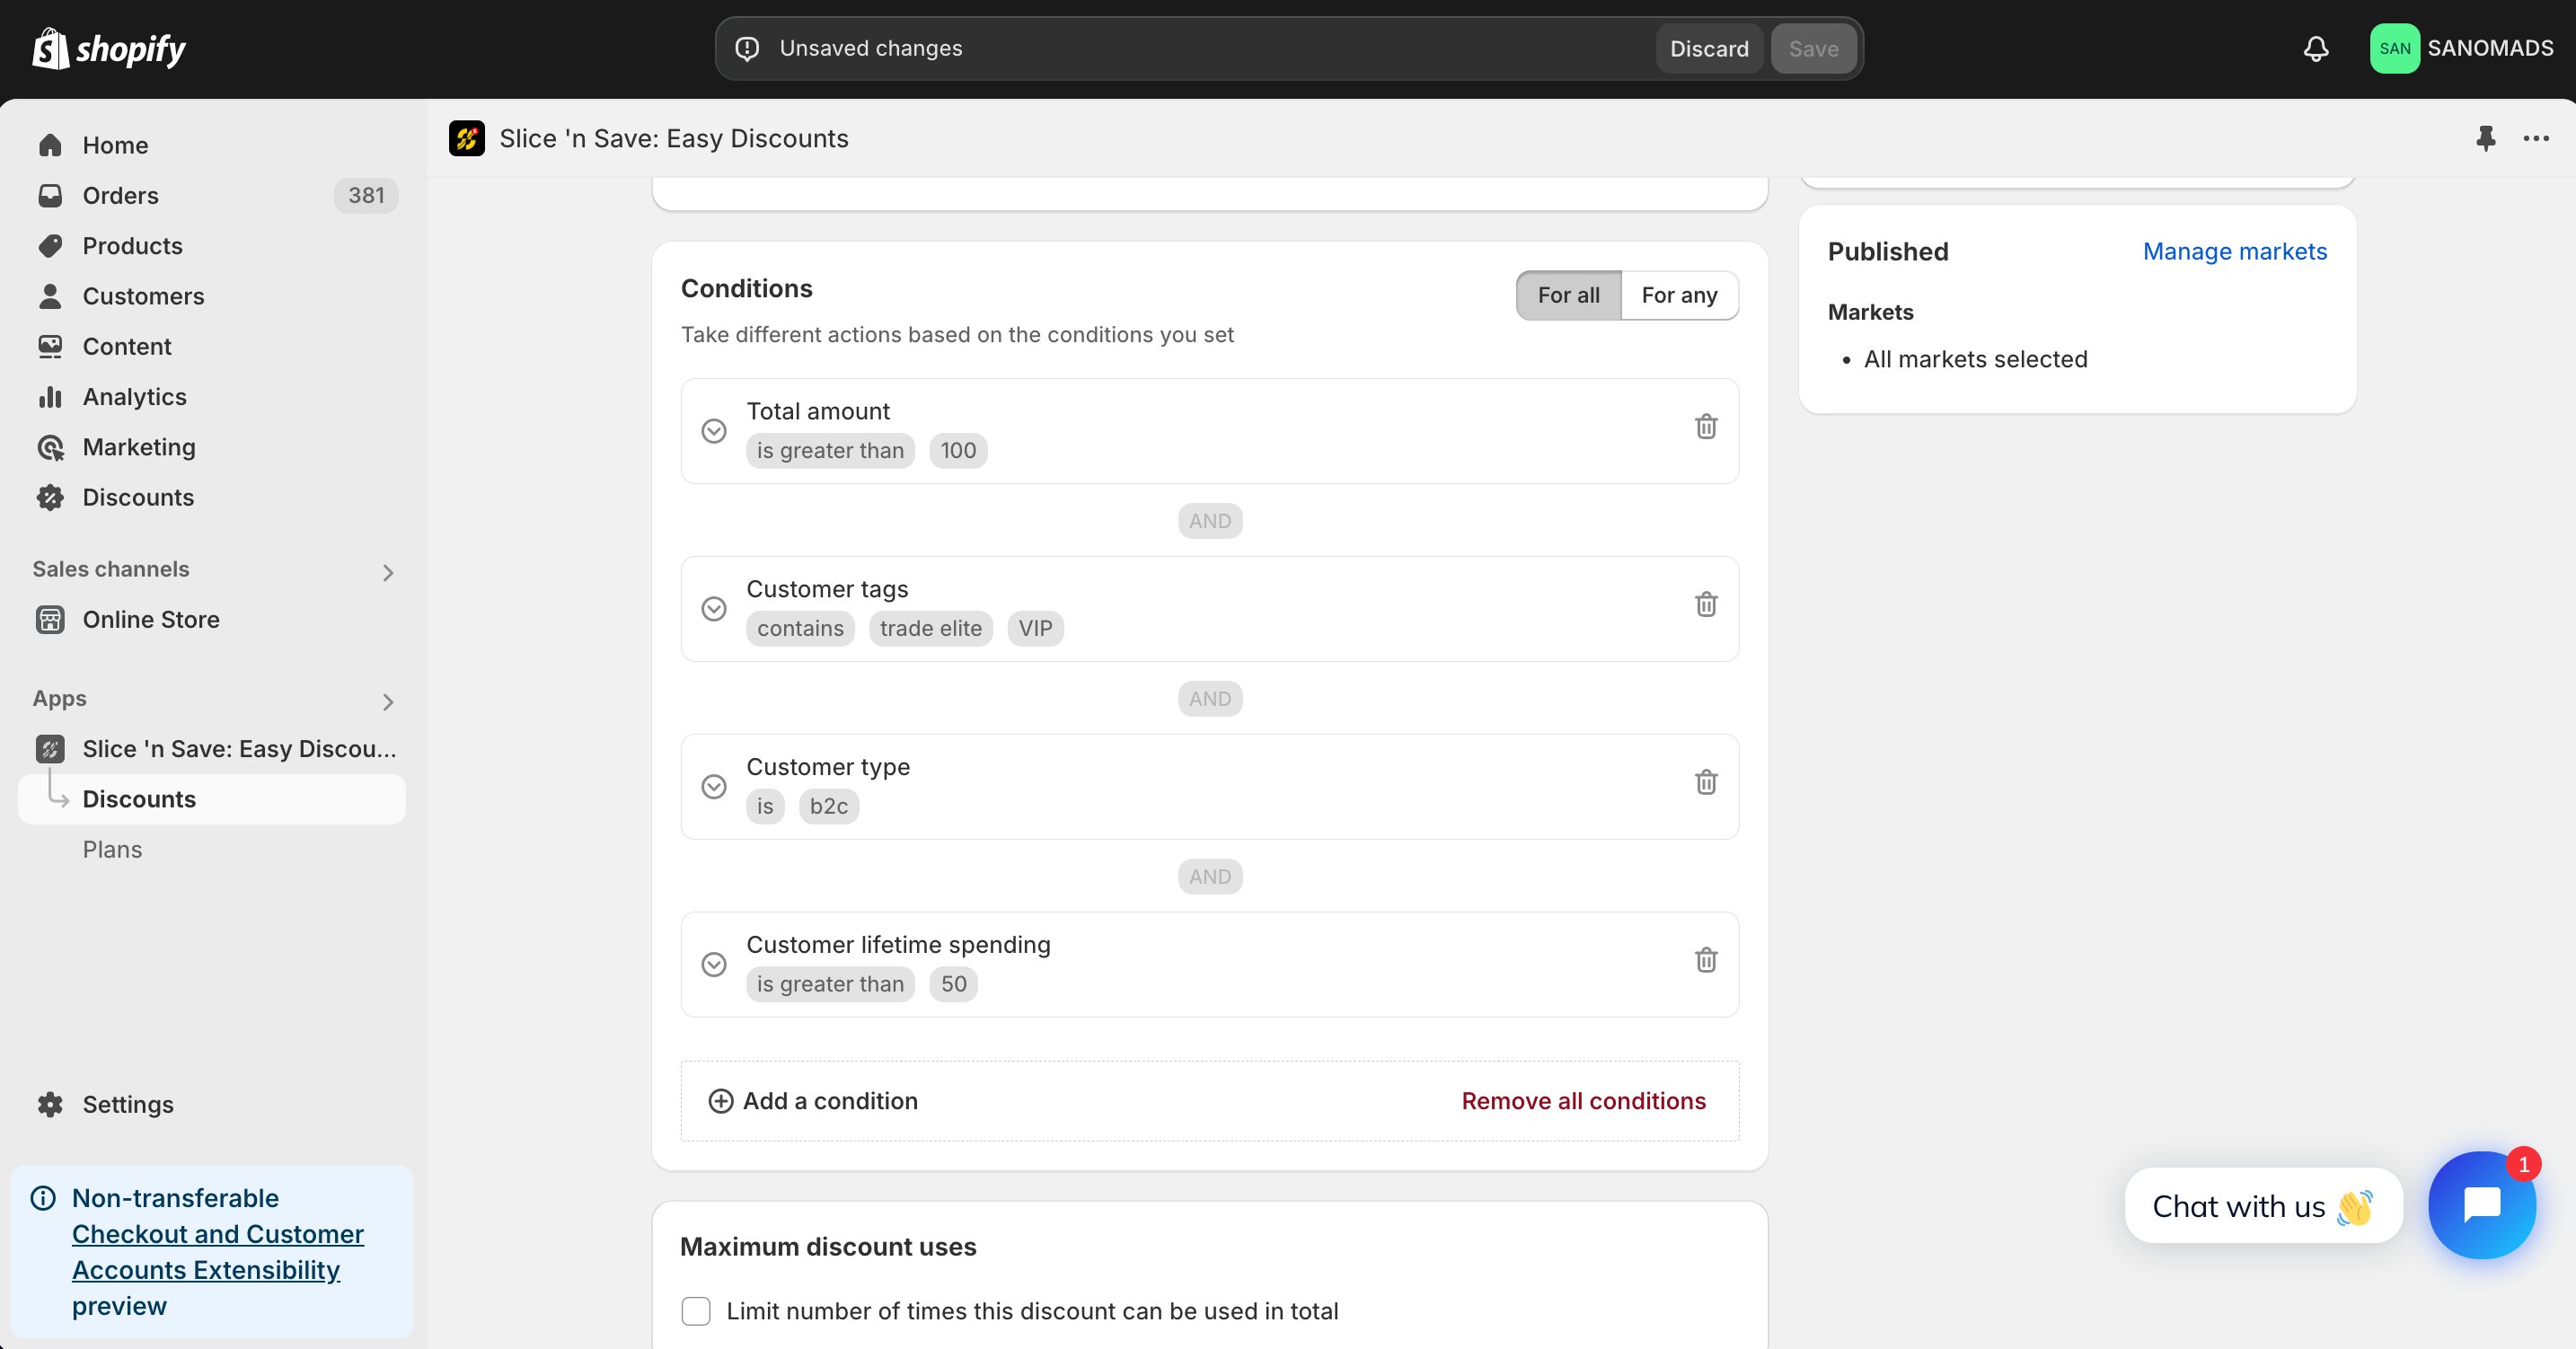The width and height of the screenshot is (2576, 1349).
Task: Switch conditions mode to For any
Action: click(1679, 295)
